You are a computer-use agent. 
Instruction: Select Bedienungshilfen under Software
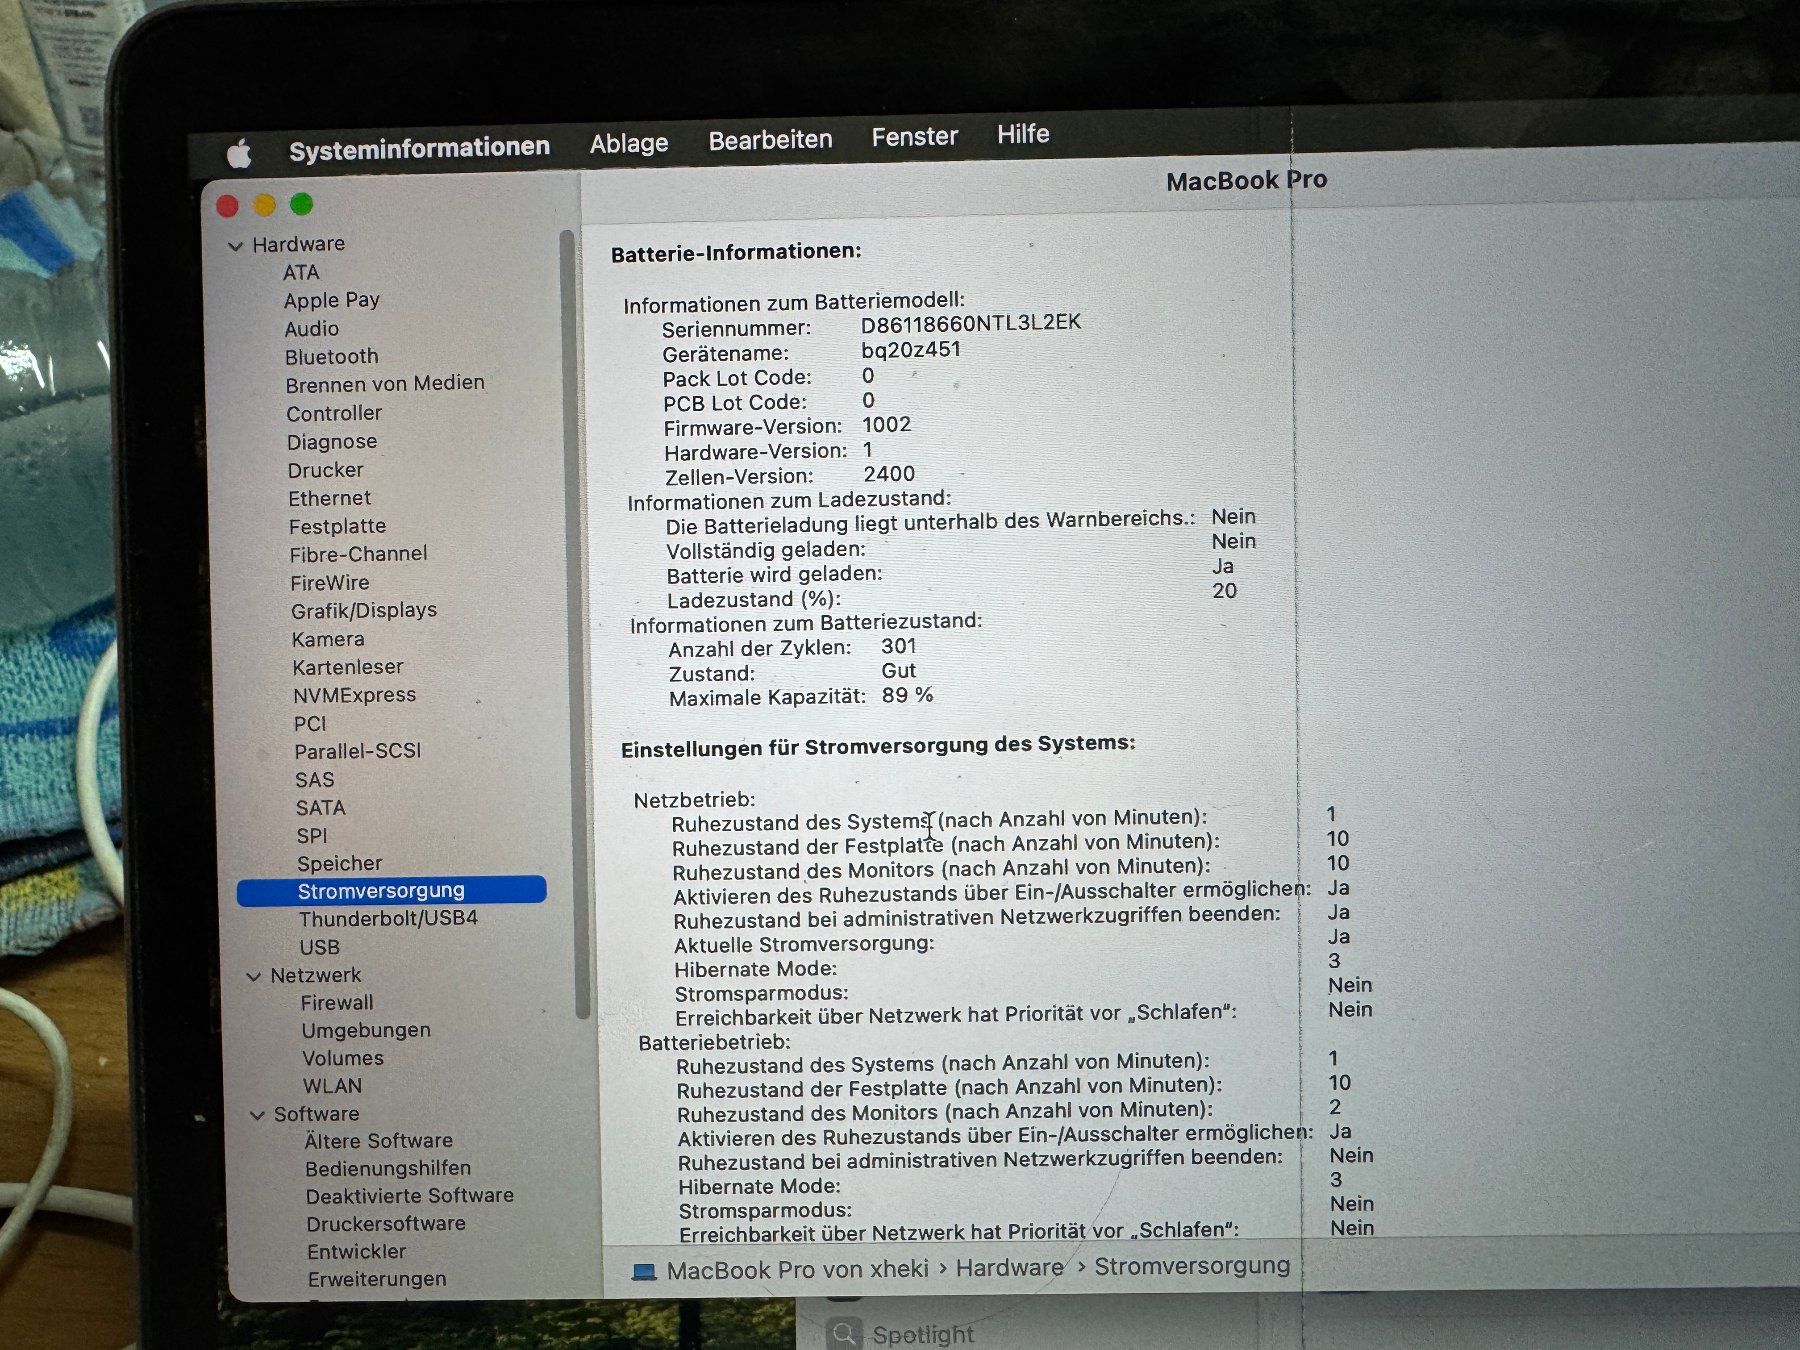coord(388,1169)
